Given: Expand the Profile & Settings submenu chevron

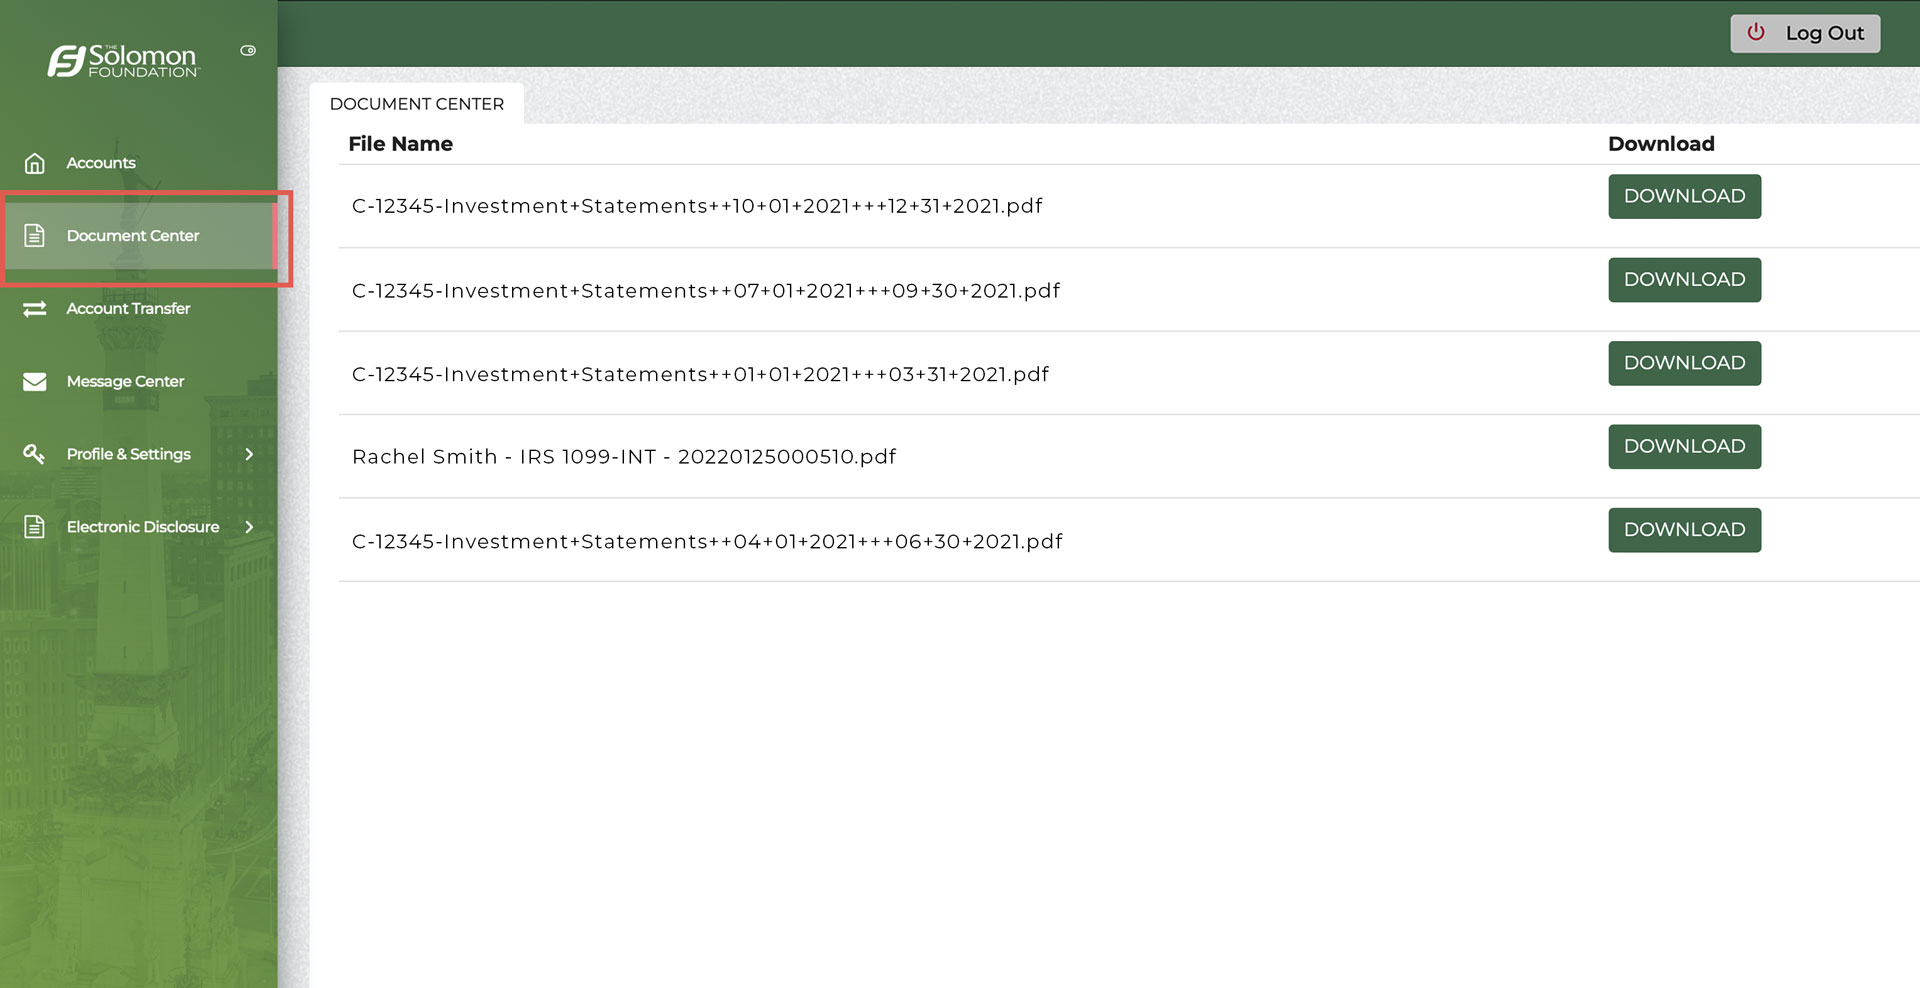Looking at the screenshot, I should tap(249, 454).
